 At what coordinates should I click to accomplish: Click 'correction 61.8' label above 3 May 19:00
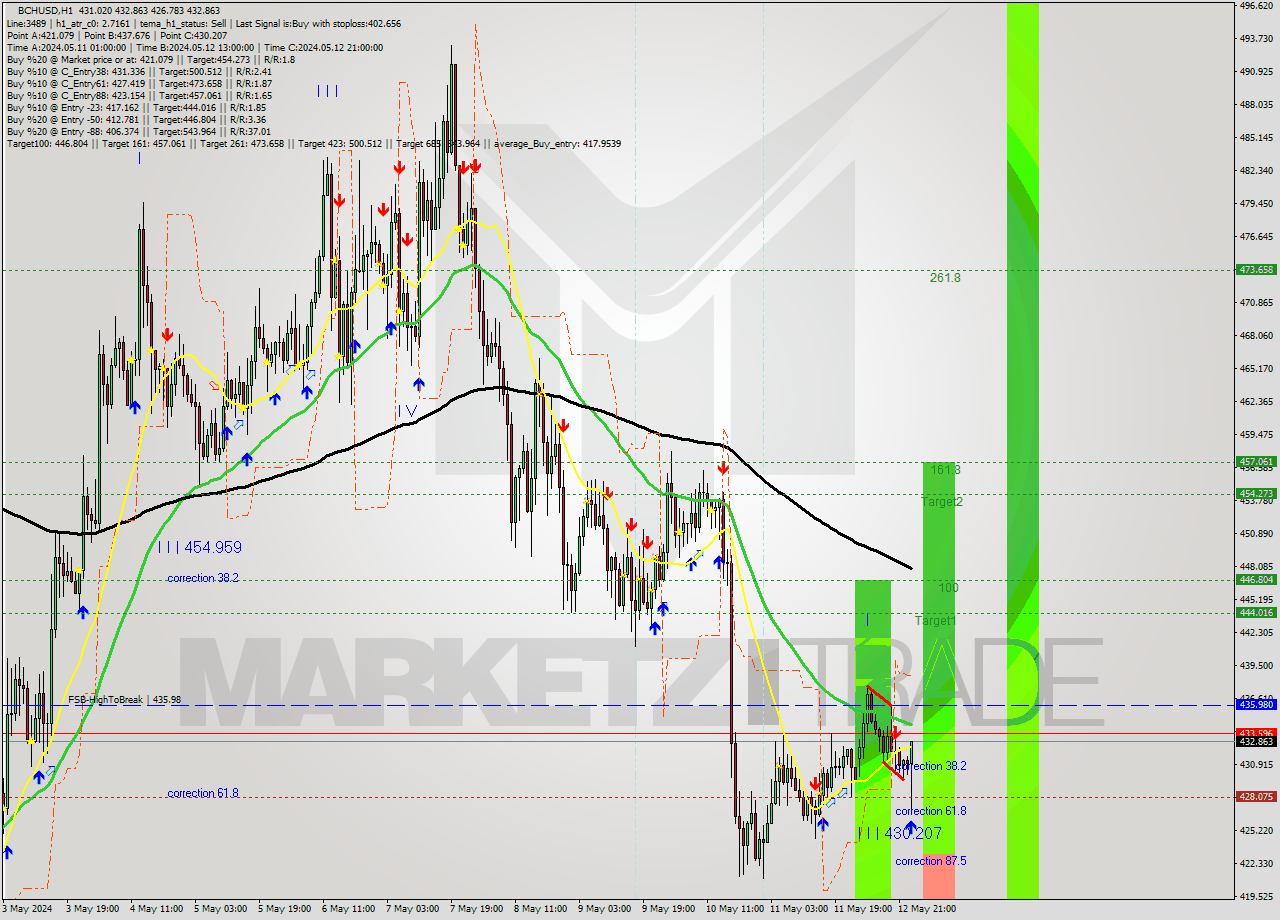pyautogui.click(x=203, y=793)
